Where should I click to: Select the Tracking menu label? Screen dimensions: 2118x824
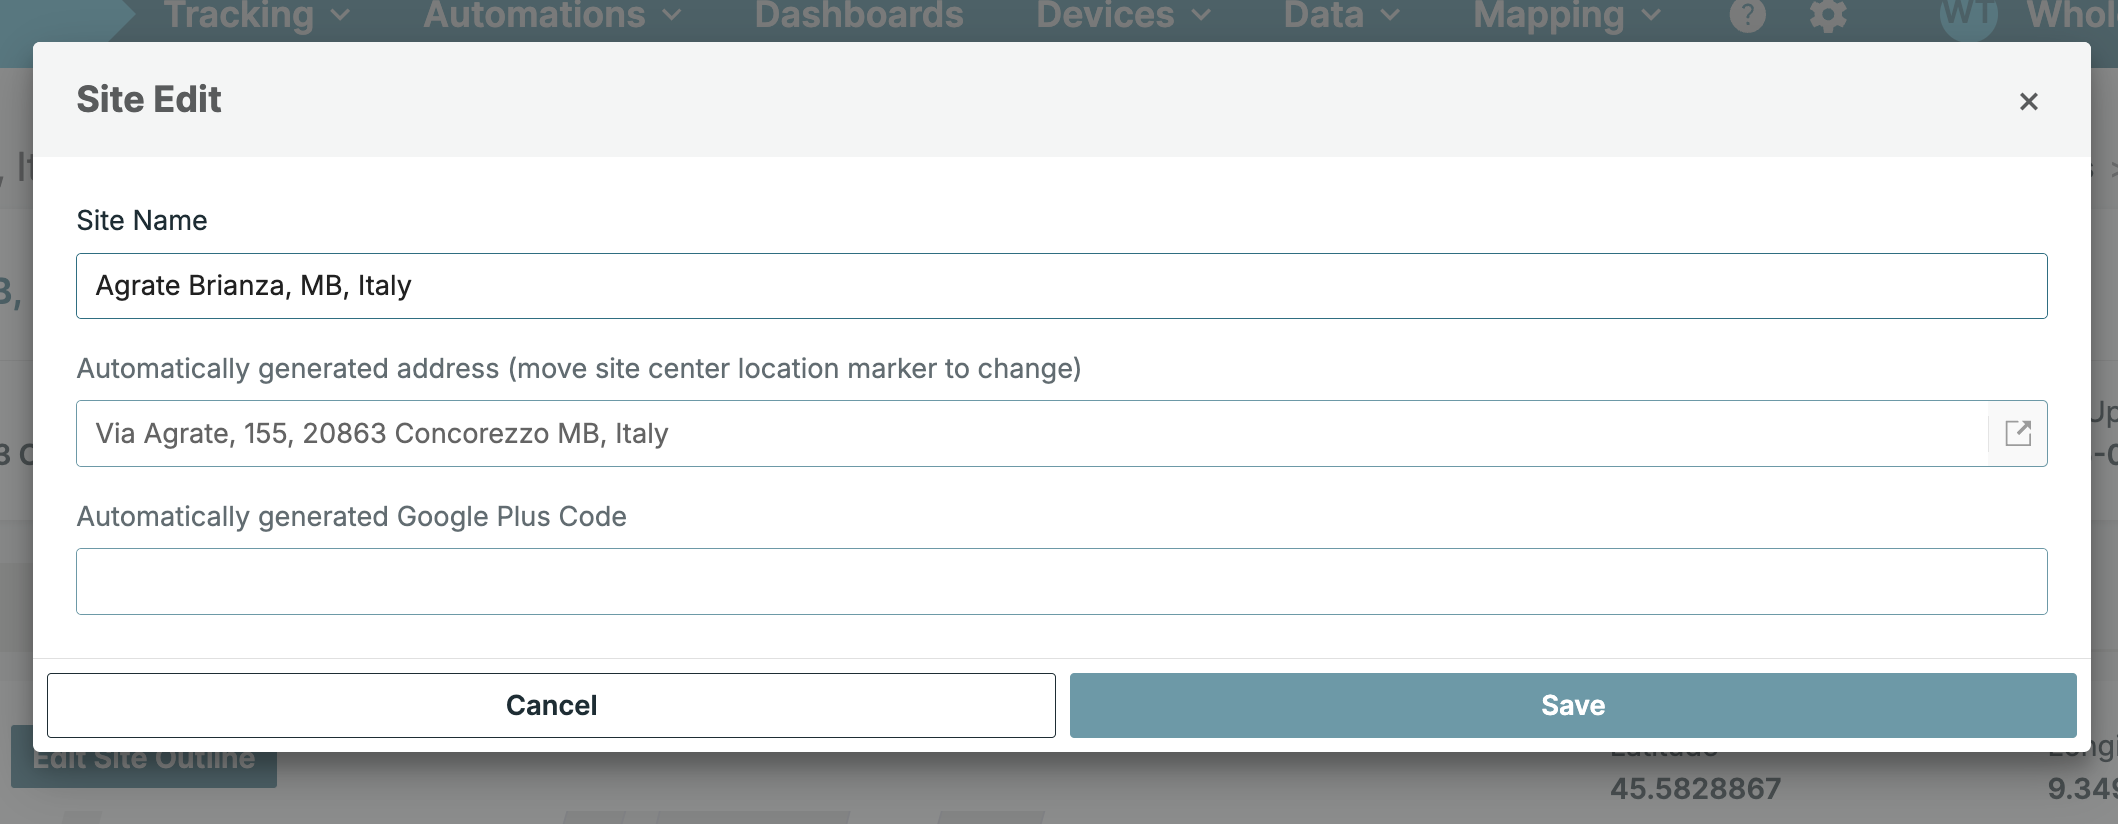click(239, 16)
